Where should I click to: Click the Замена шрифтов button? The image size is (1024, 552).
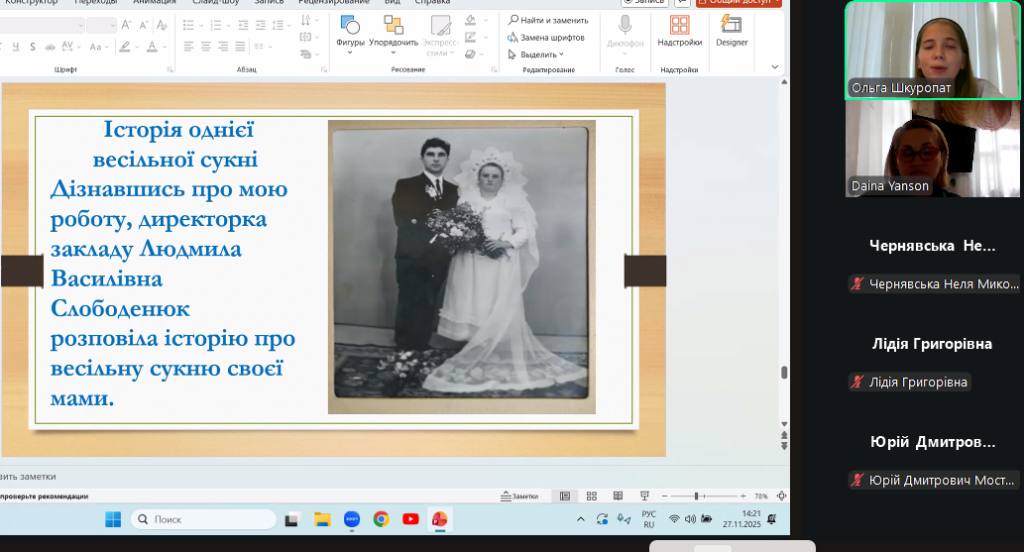[546, 37]
